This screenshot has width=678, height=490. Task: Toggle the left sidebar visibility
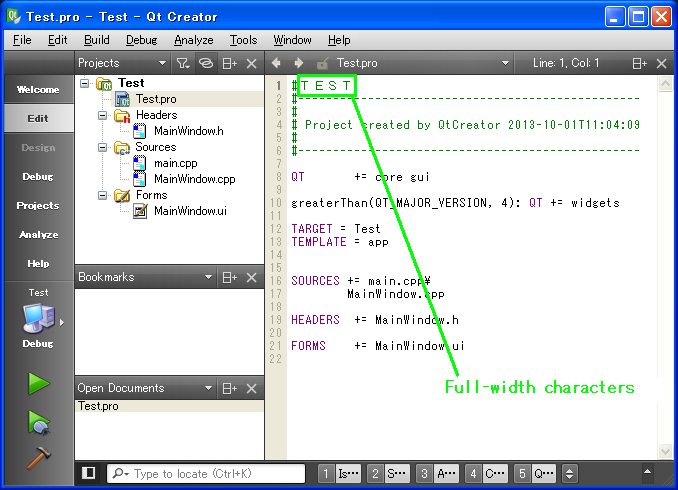(88, 473)
